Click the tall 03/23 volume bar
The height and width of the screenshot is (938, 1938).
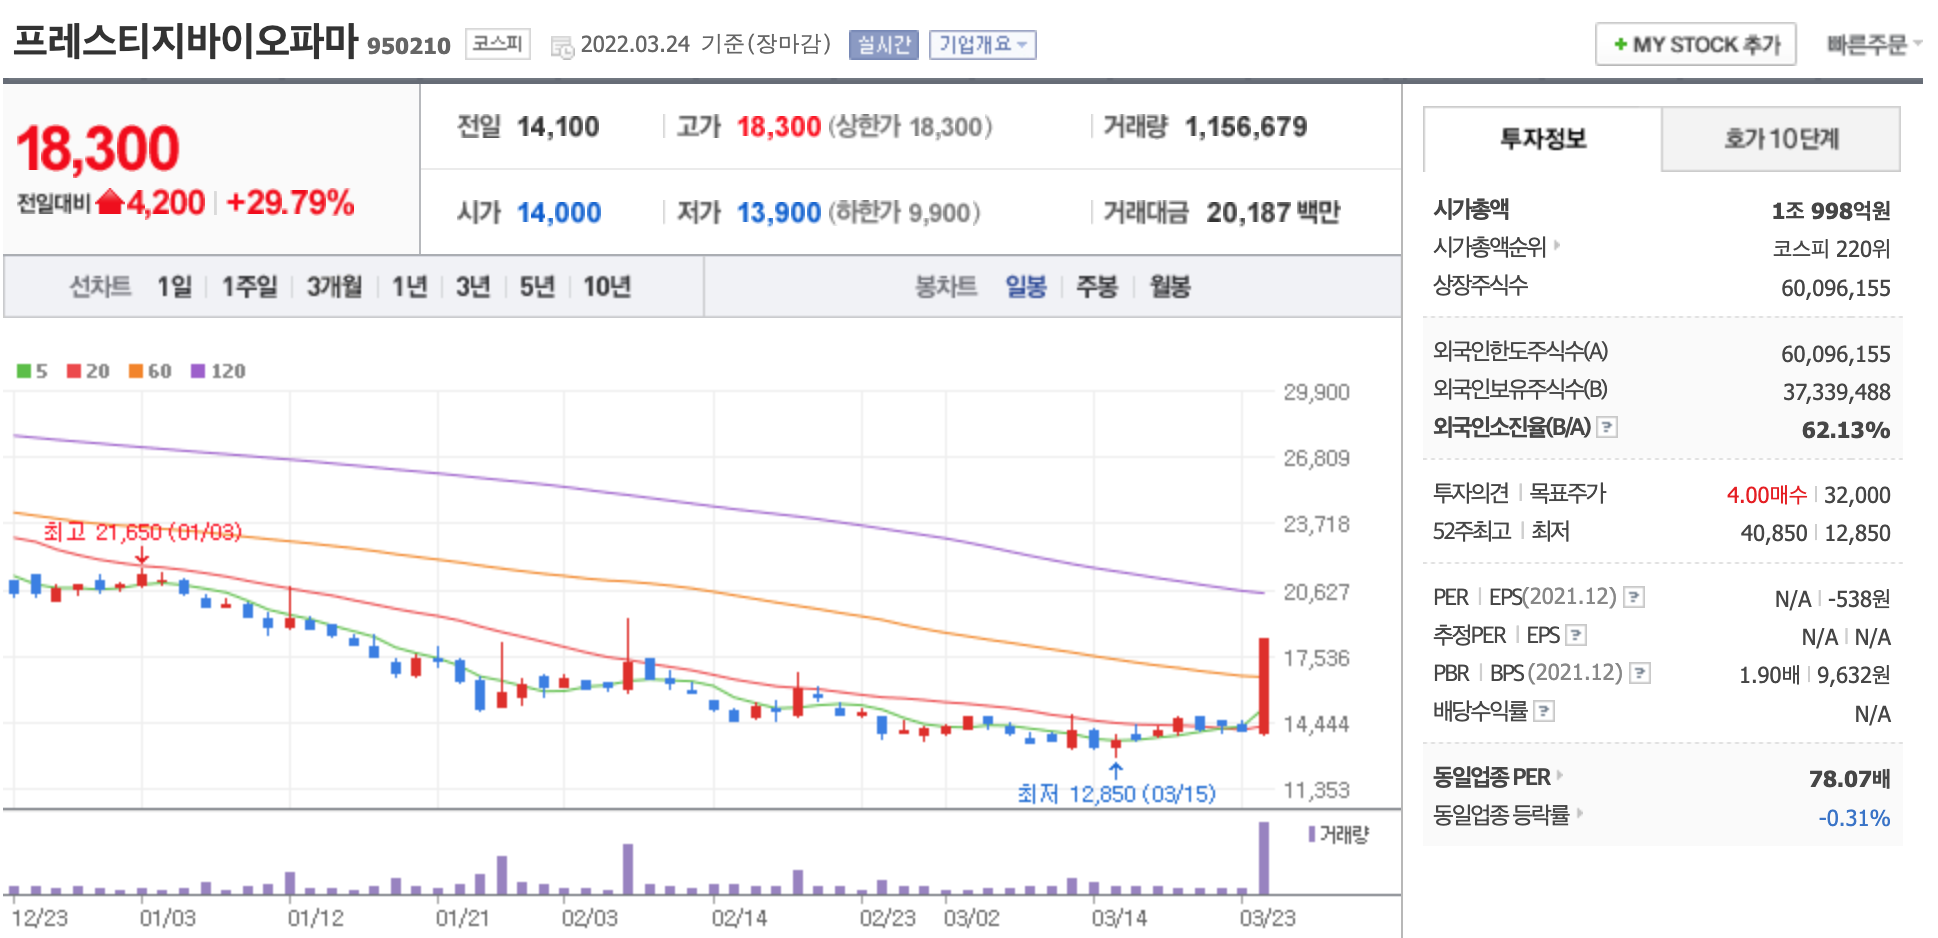pos(1264,858)
